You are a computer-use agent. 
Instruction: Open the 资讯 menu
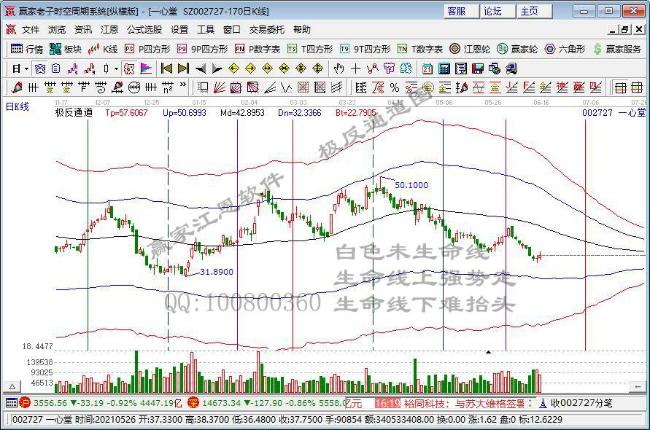coord(83,30)
